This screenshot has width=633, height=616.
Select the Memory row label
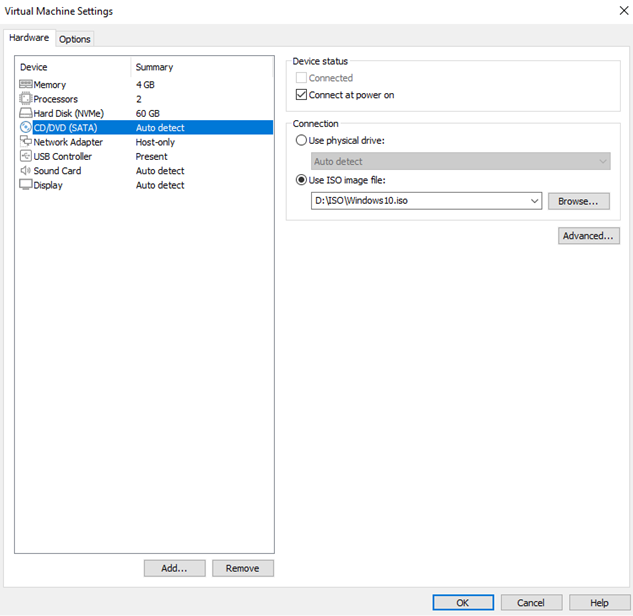pos(50,85)
